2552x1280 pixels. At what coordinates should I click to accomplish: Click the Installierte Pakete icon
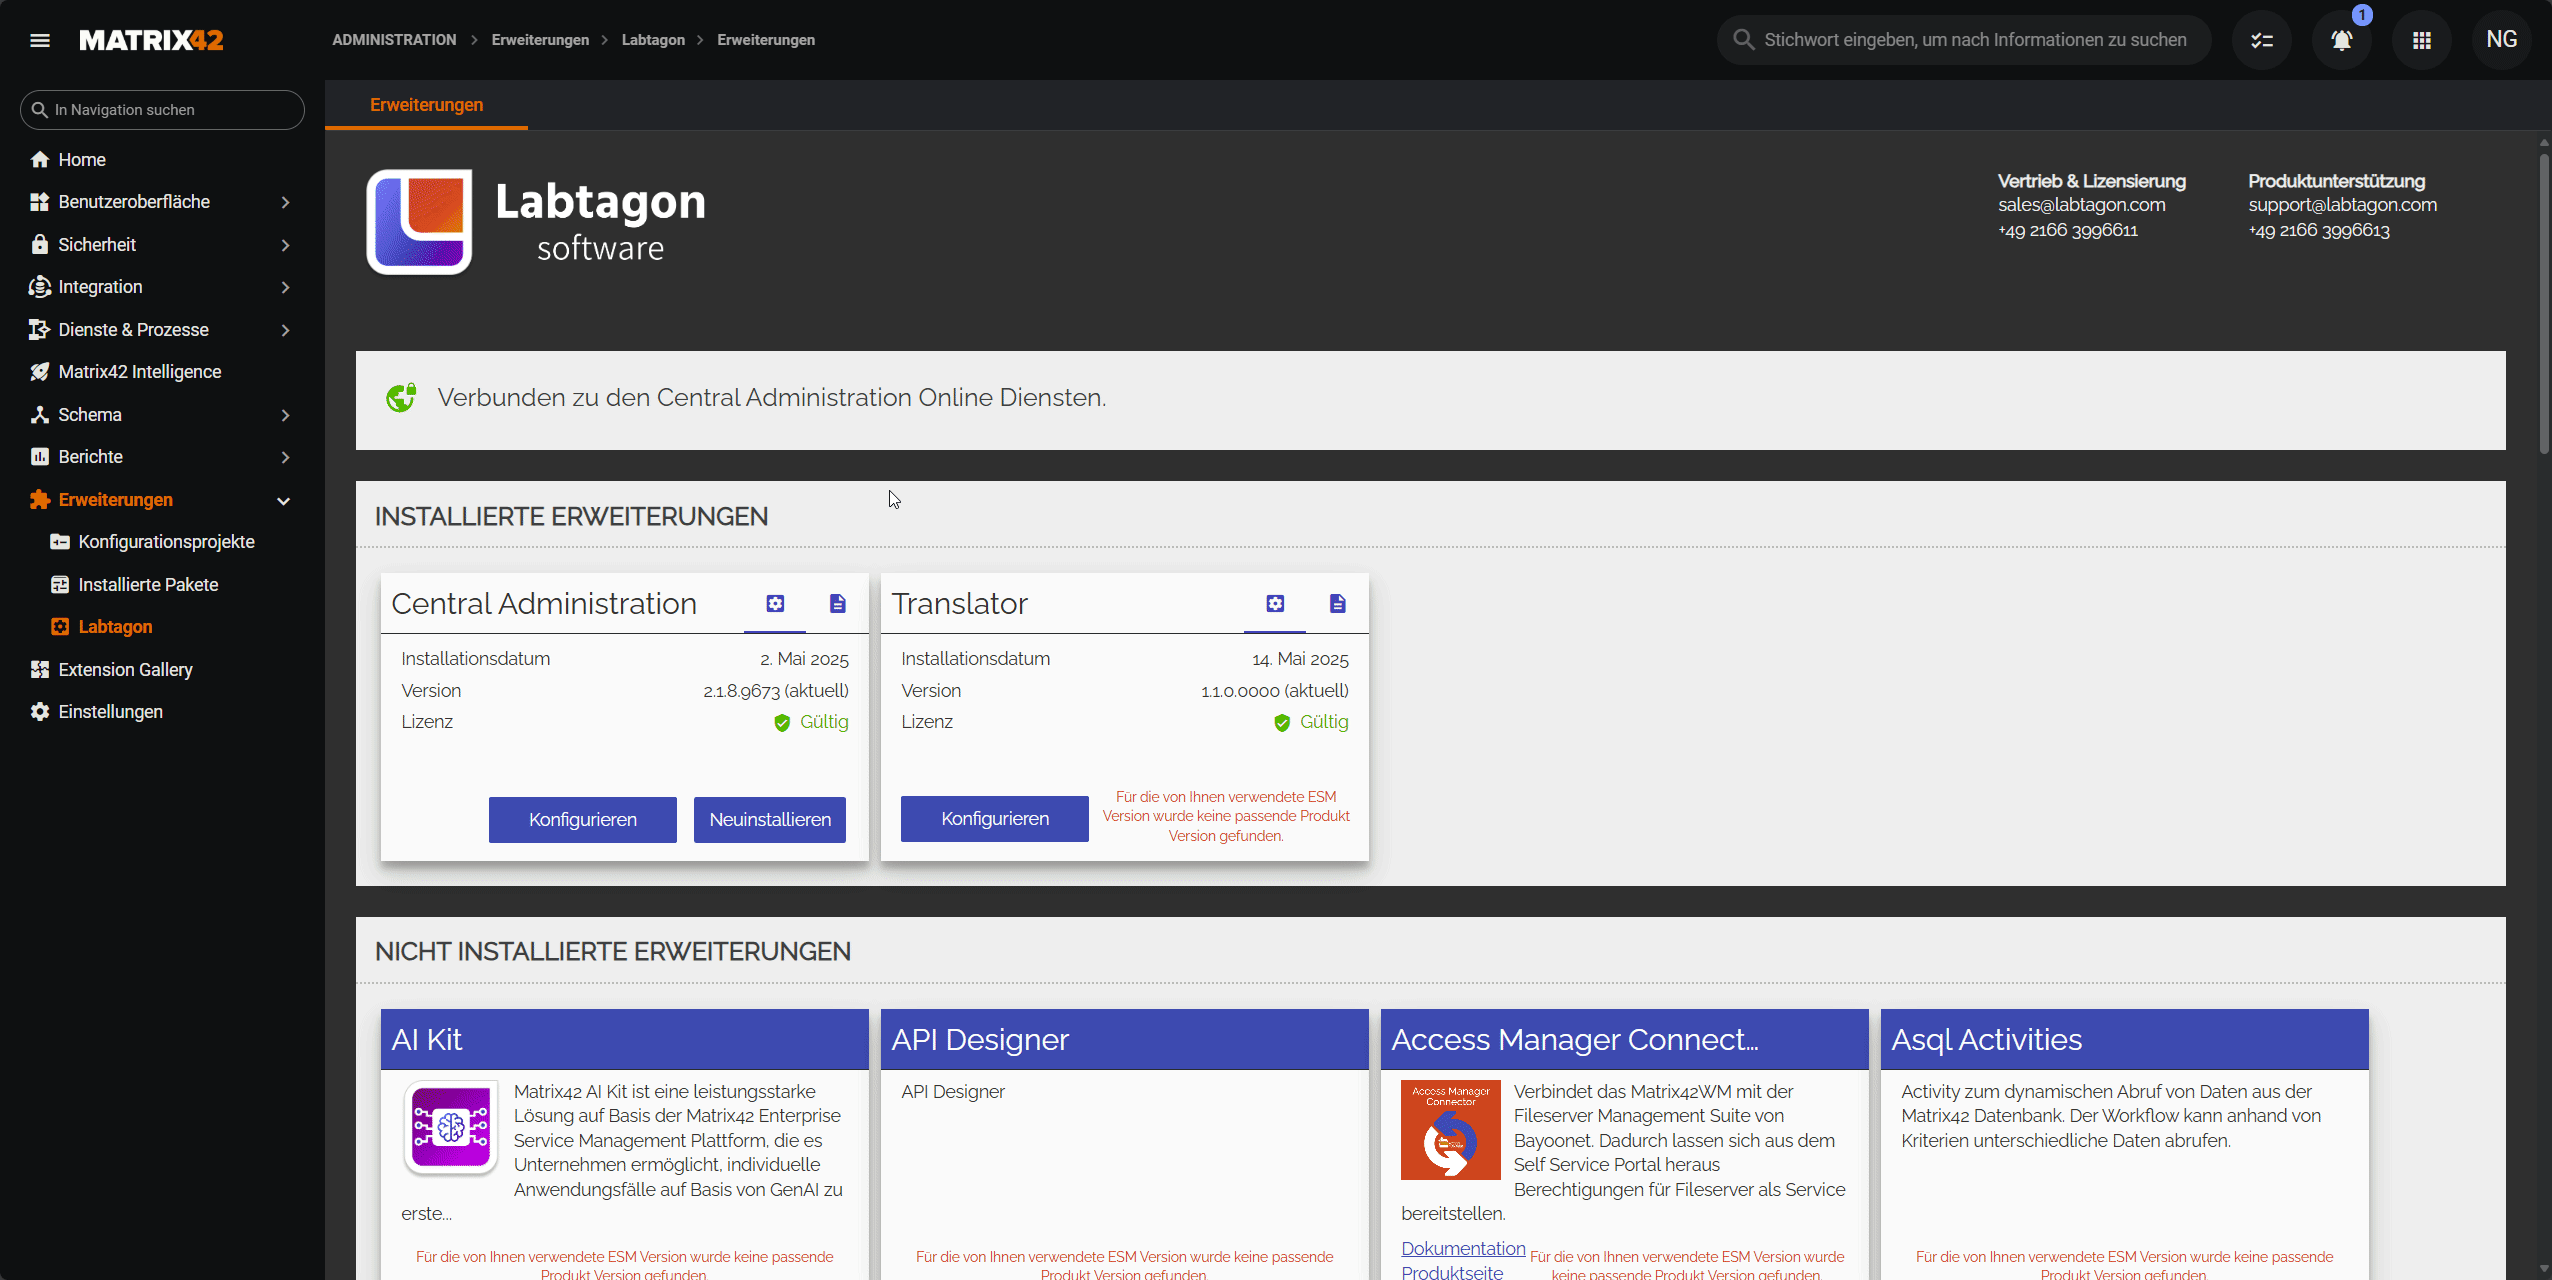[x=60, y=585]
